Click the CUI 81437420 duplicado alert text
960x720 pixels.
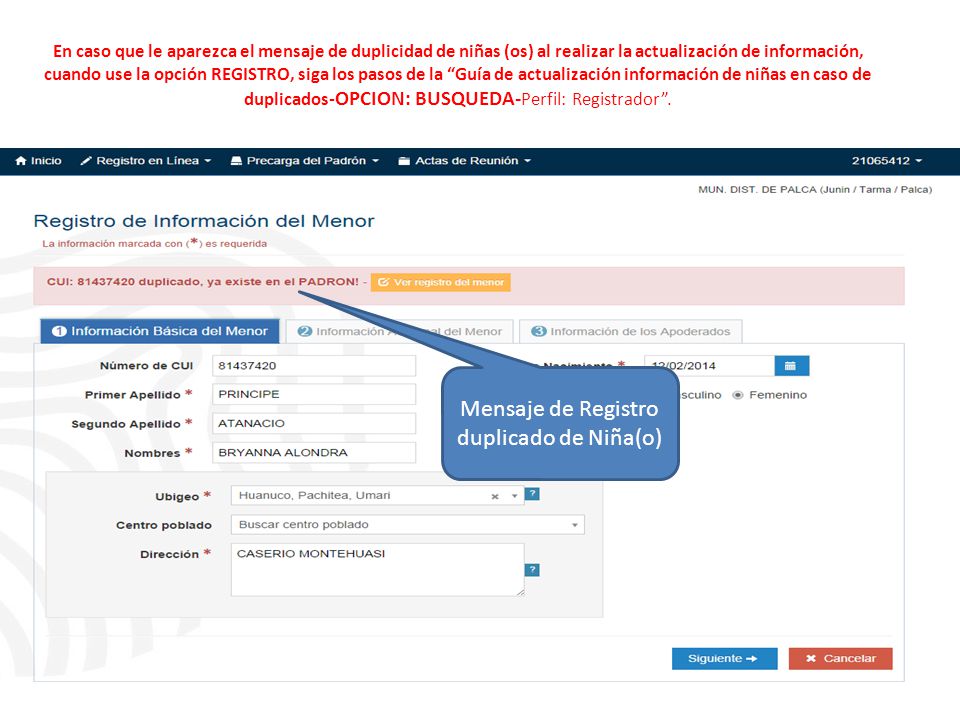tap(203, 282)
